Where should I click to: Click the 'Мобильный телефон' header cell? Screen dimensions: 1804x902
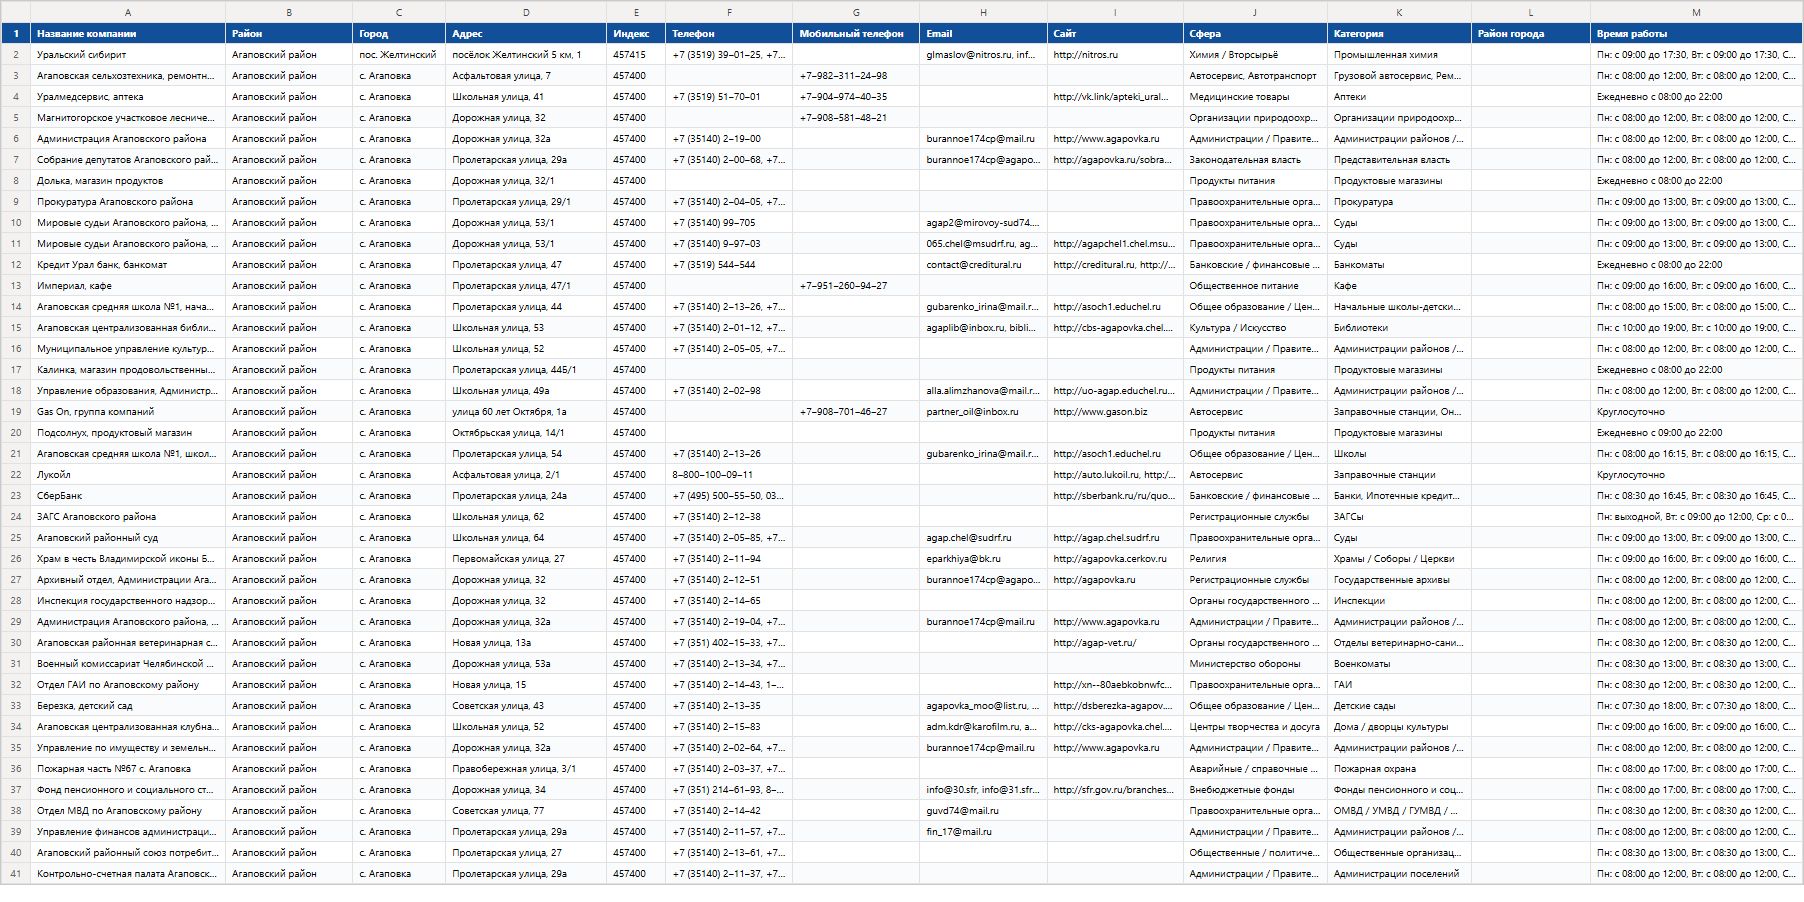(856, 34)
